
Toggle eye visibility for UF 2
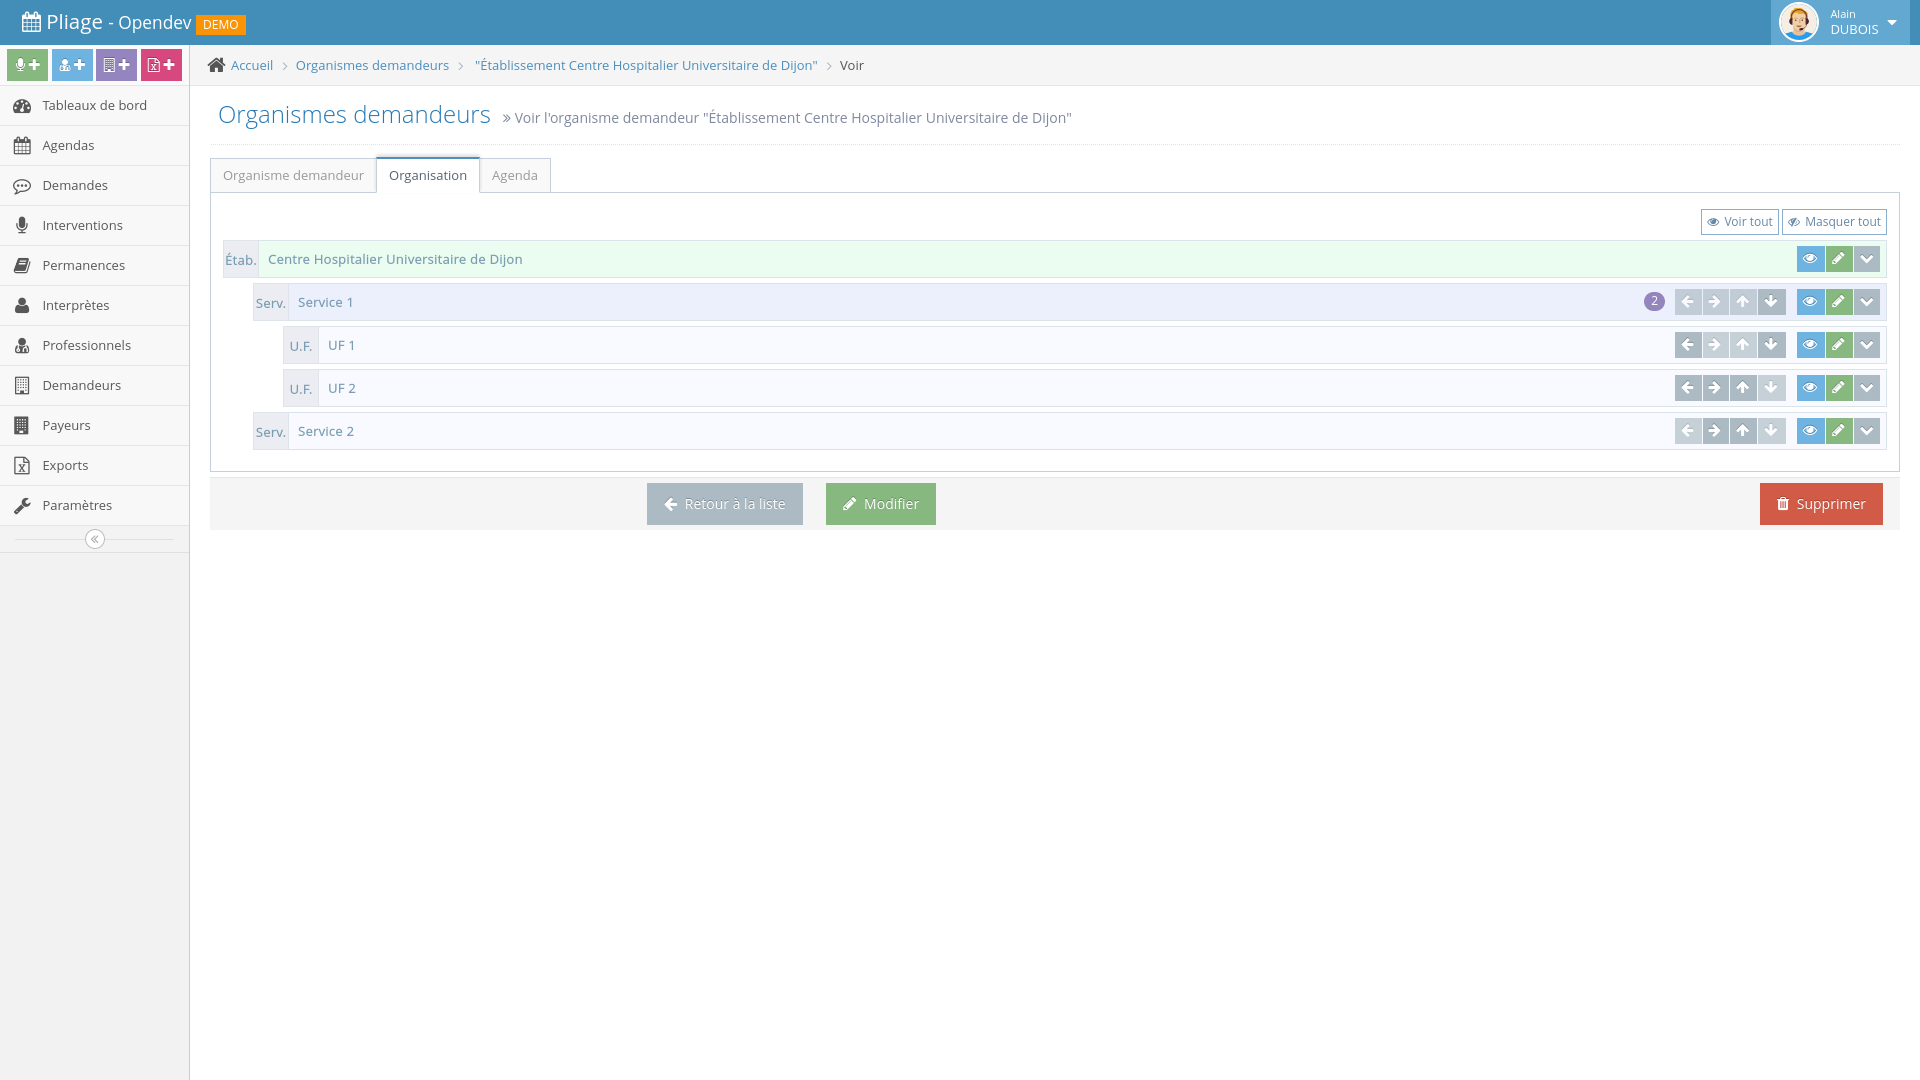pos(1810,388)
